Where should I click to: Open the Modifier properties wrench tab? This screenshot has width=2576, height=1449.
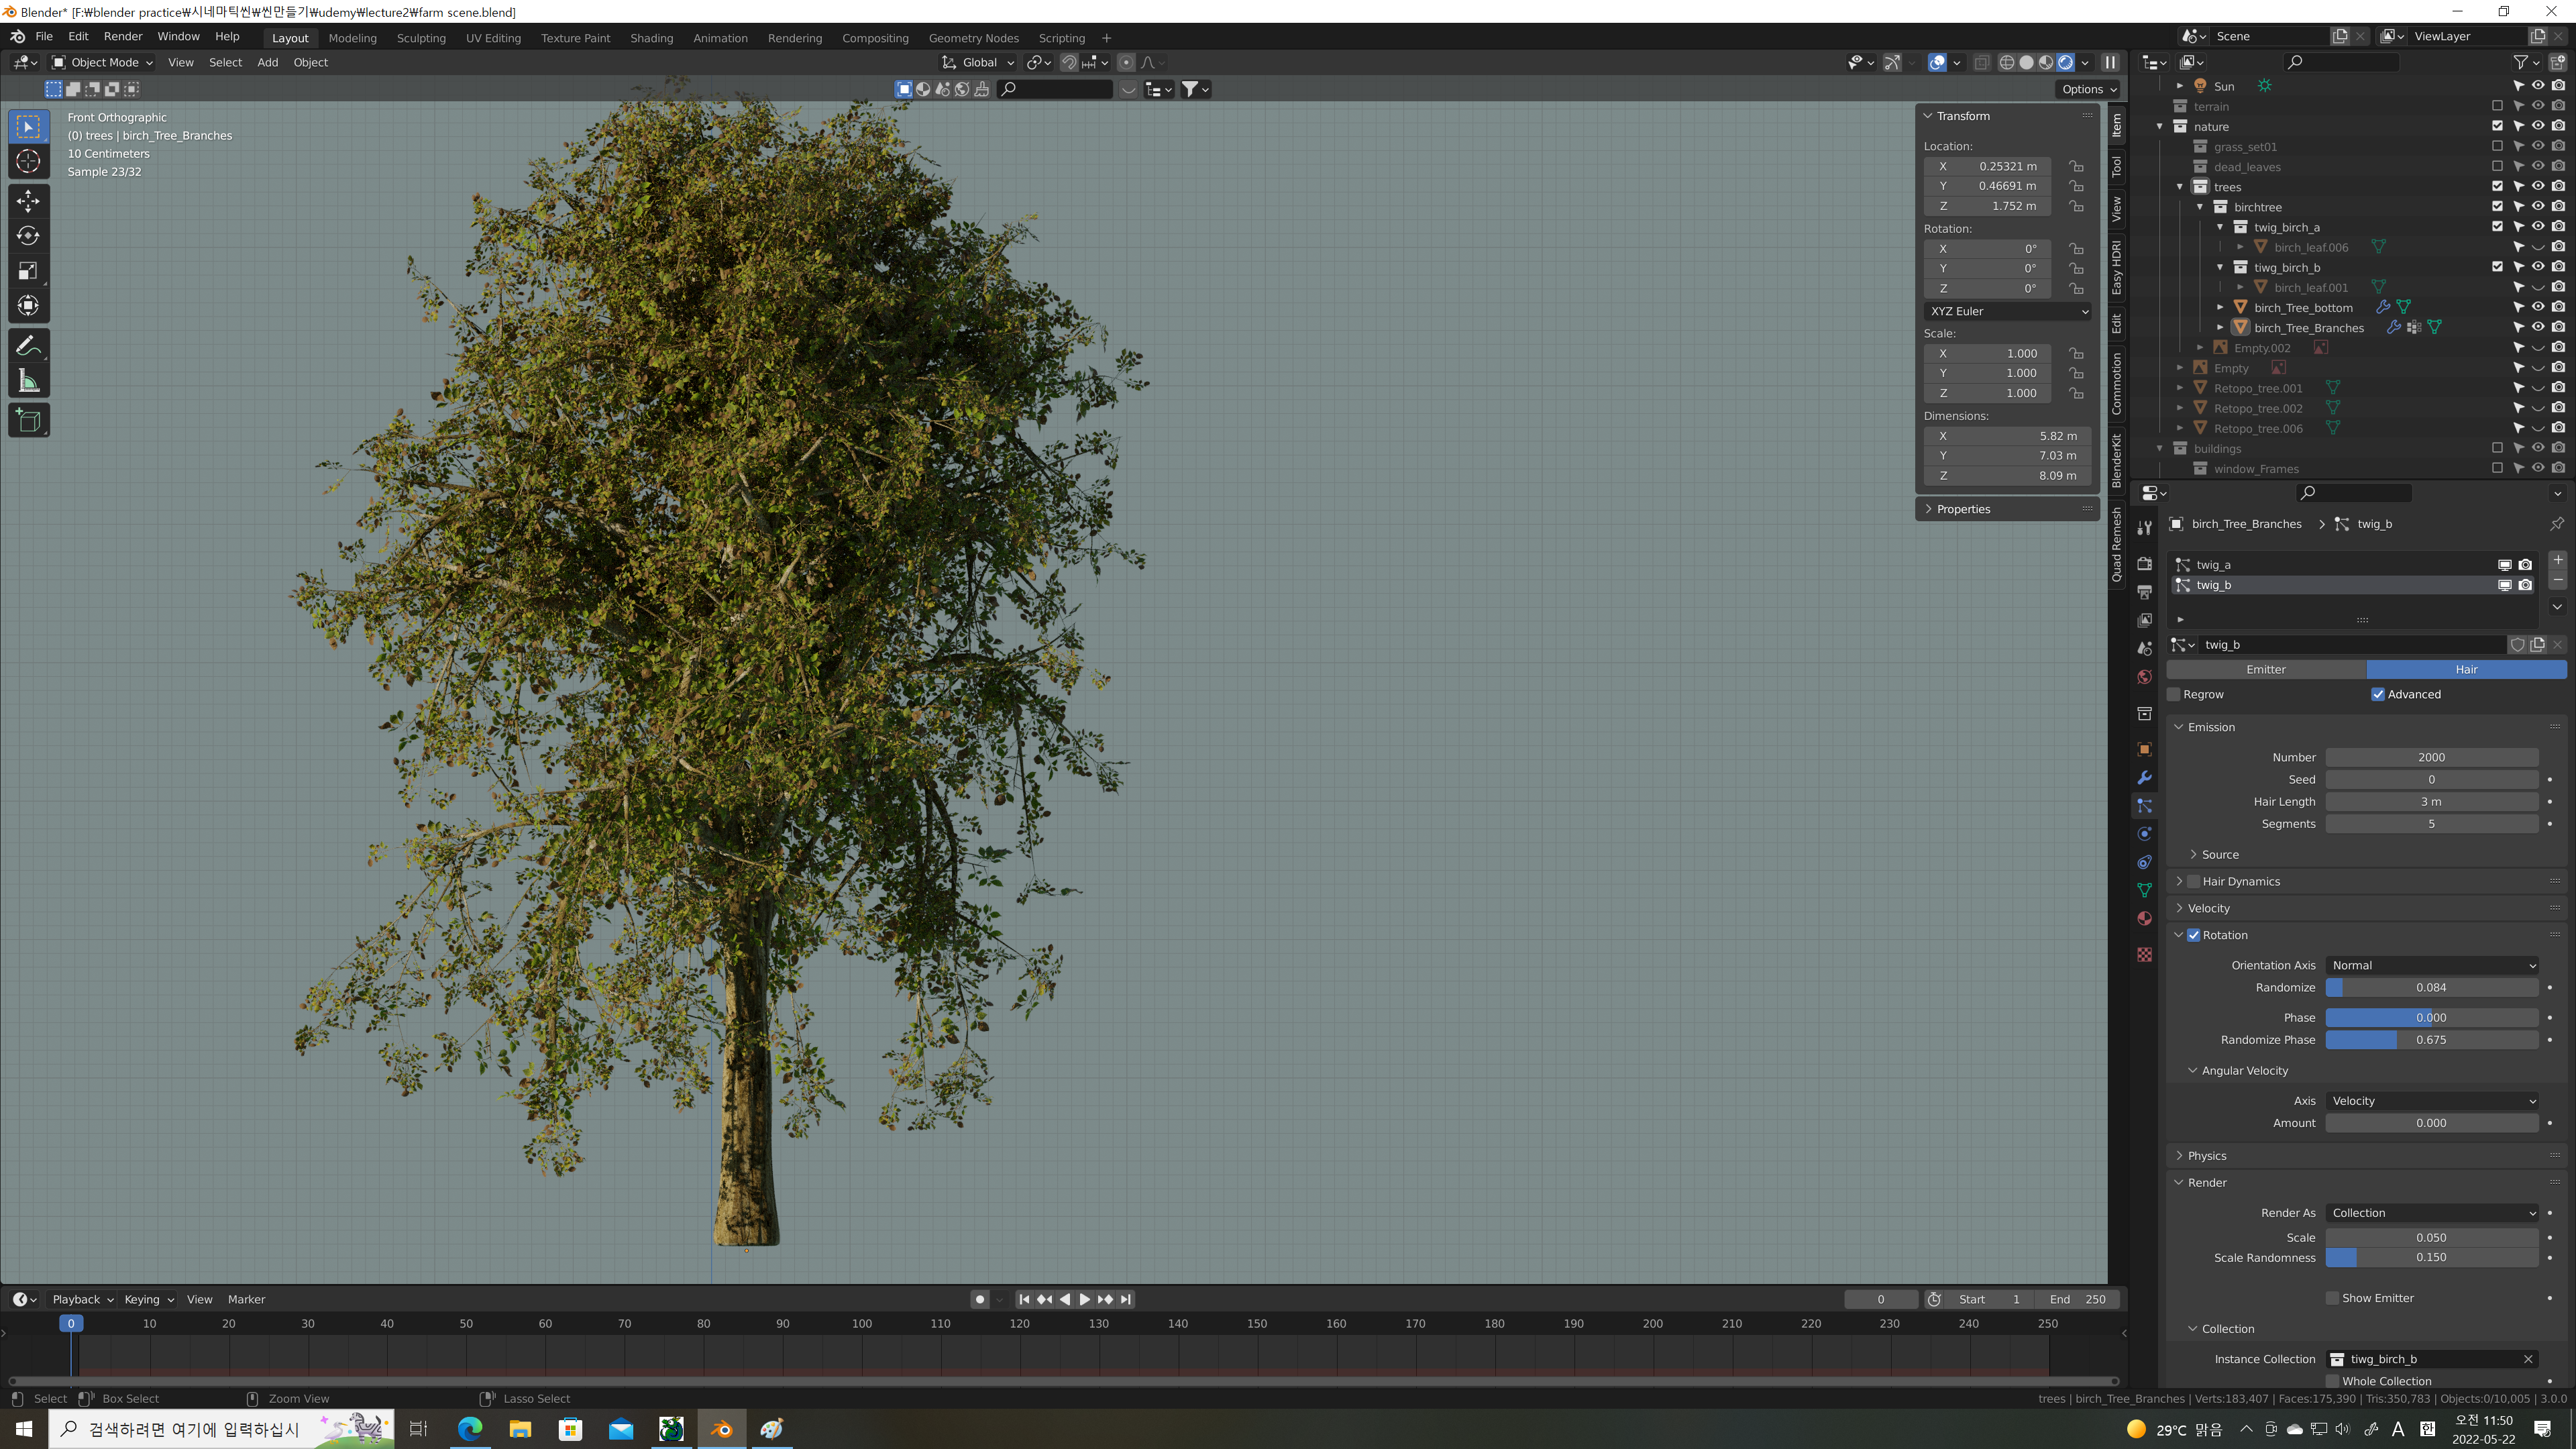point(2144,778)
